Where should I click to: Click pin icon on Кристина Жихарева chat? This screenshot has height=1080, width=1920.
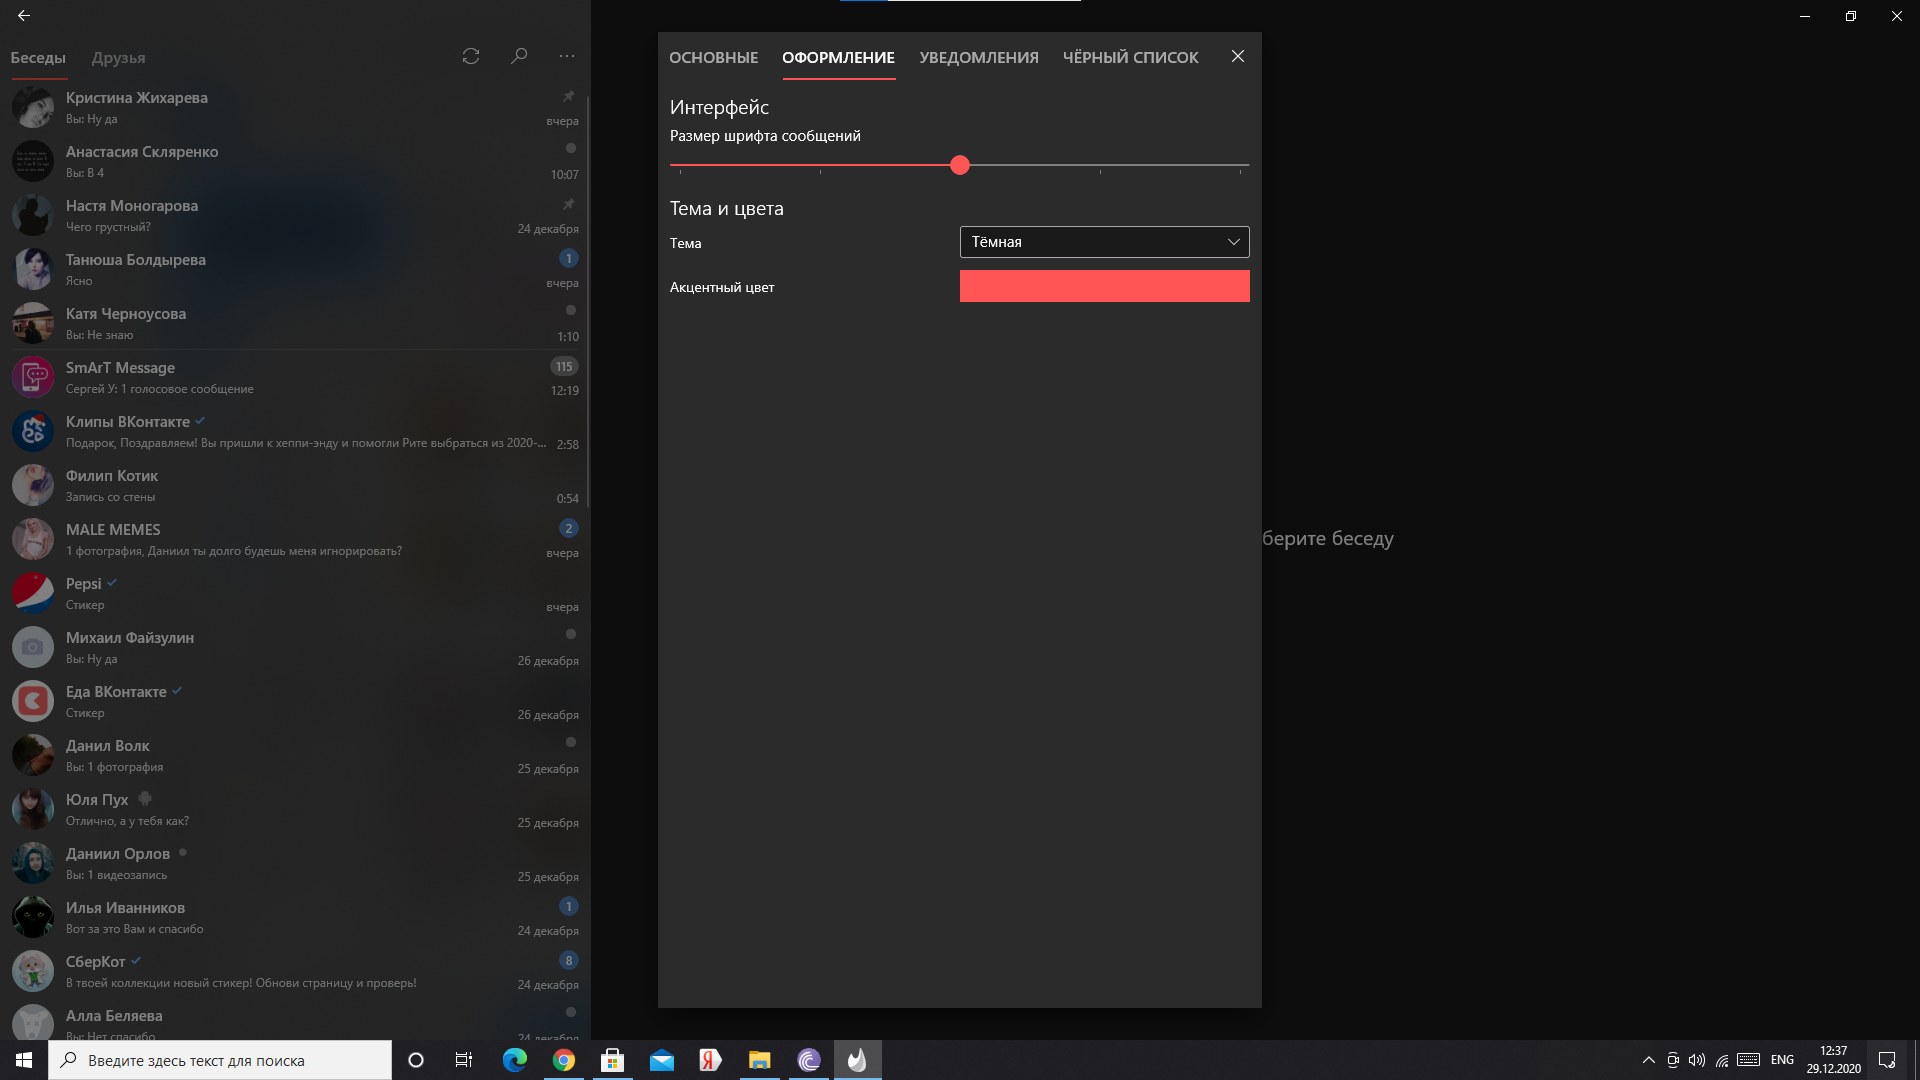(568, 97)
